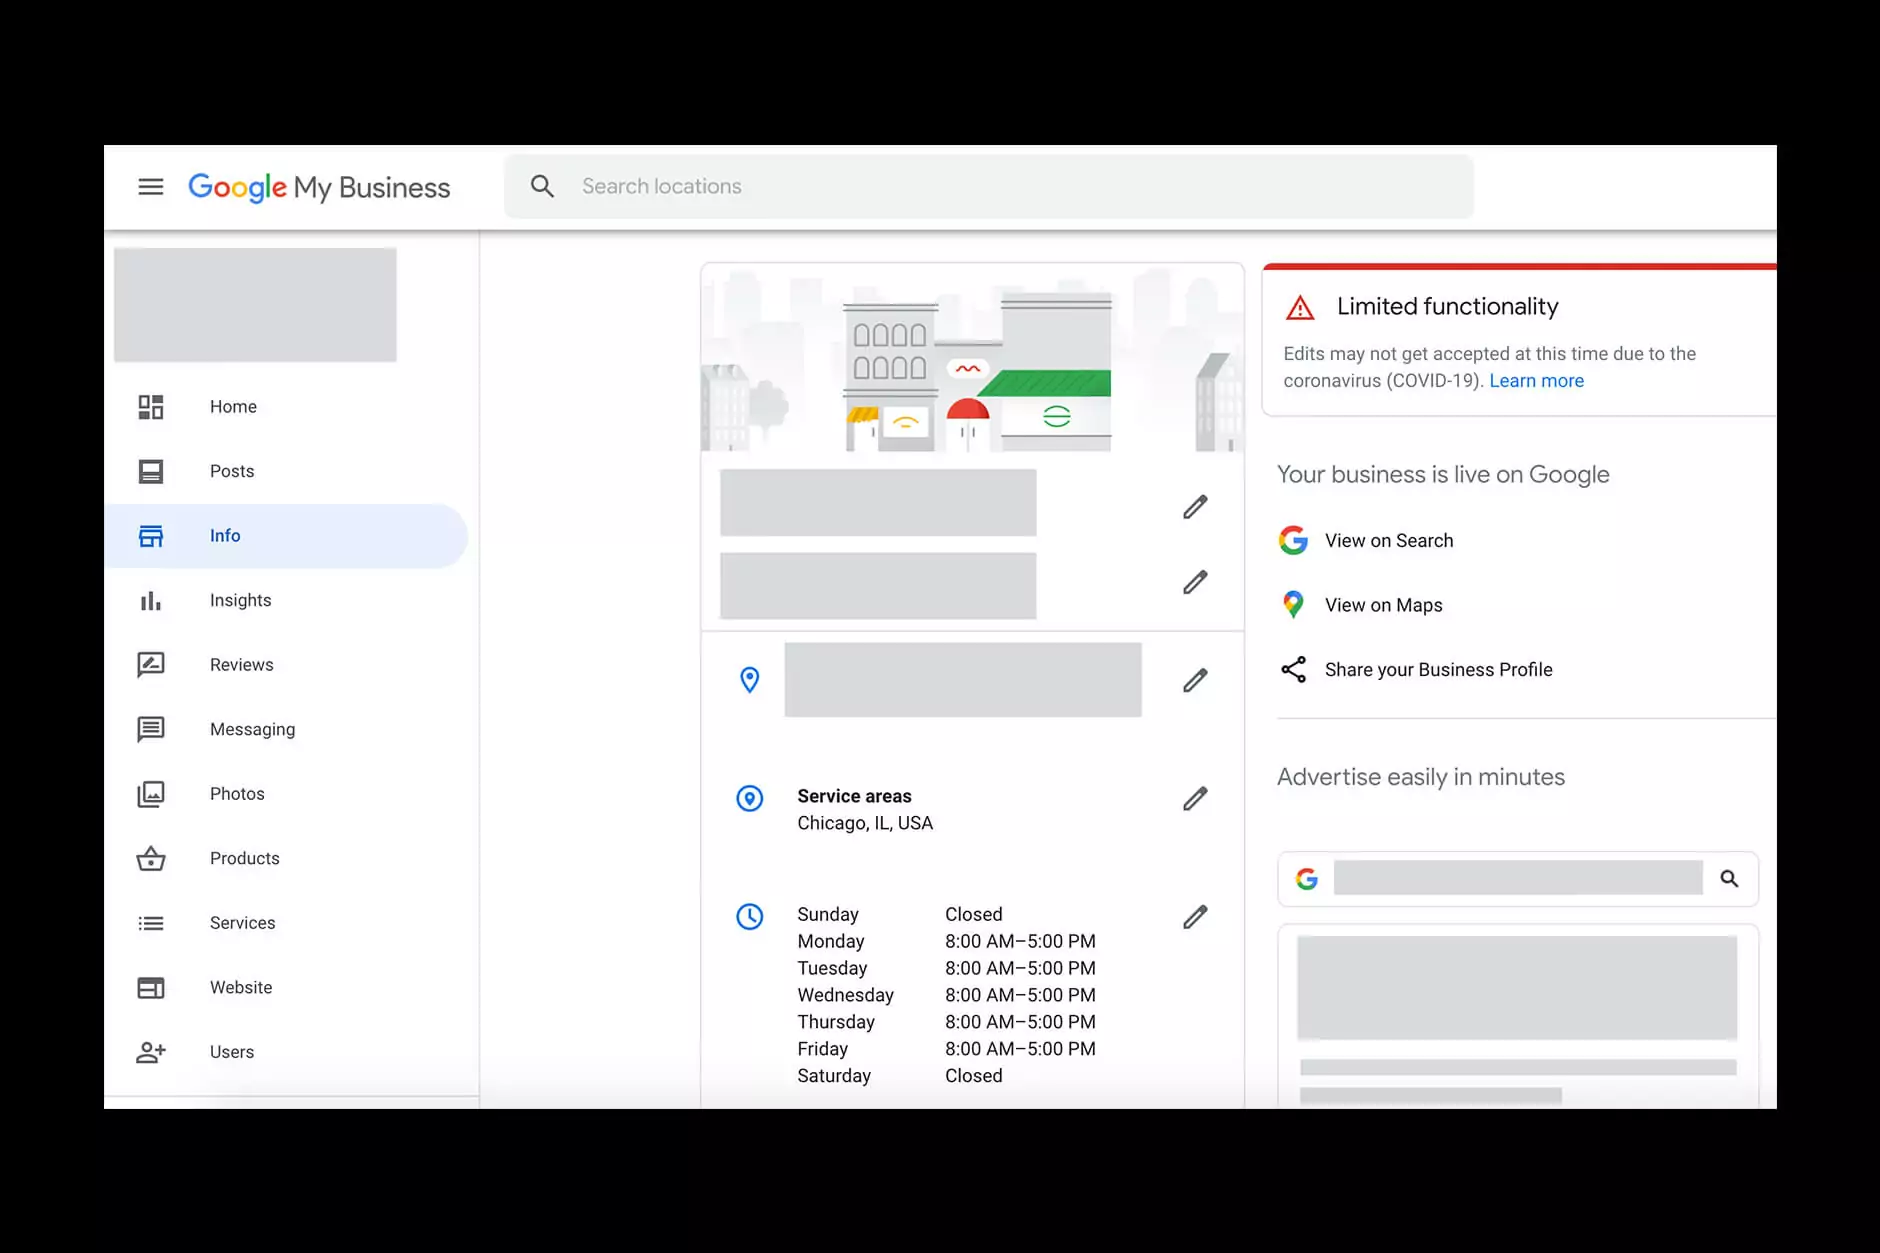Screen dimensions: 1880x1253
Task: Click the Messaging chat icon in sidebar
Action: click(x=151, y=729)
